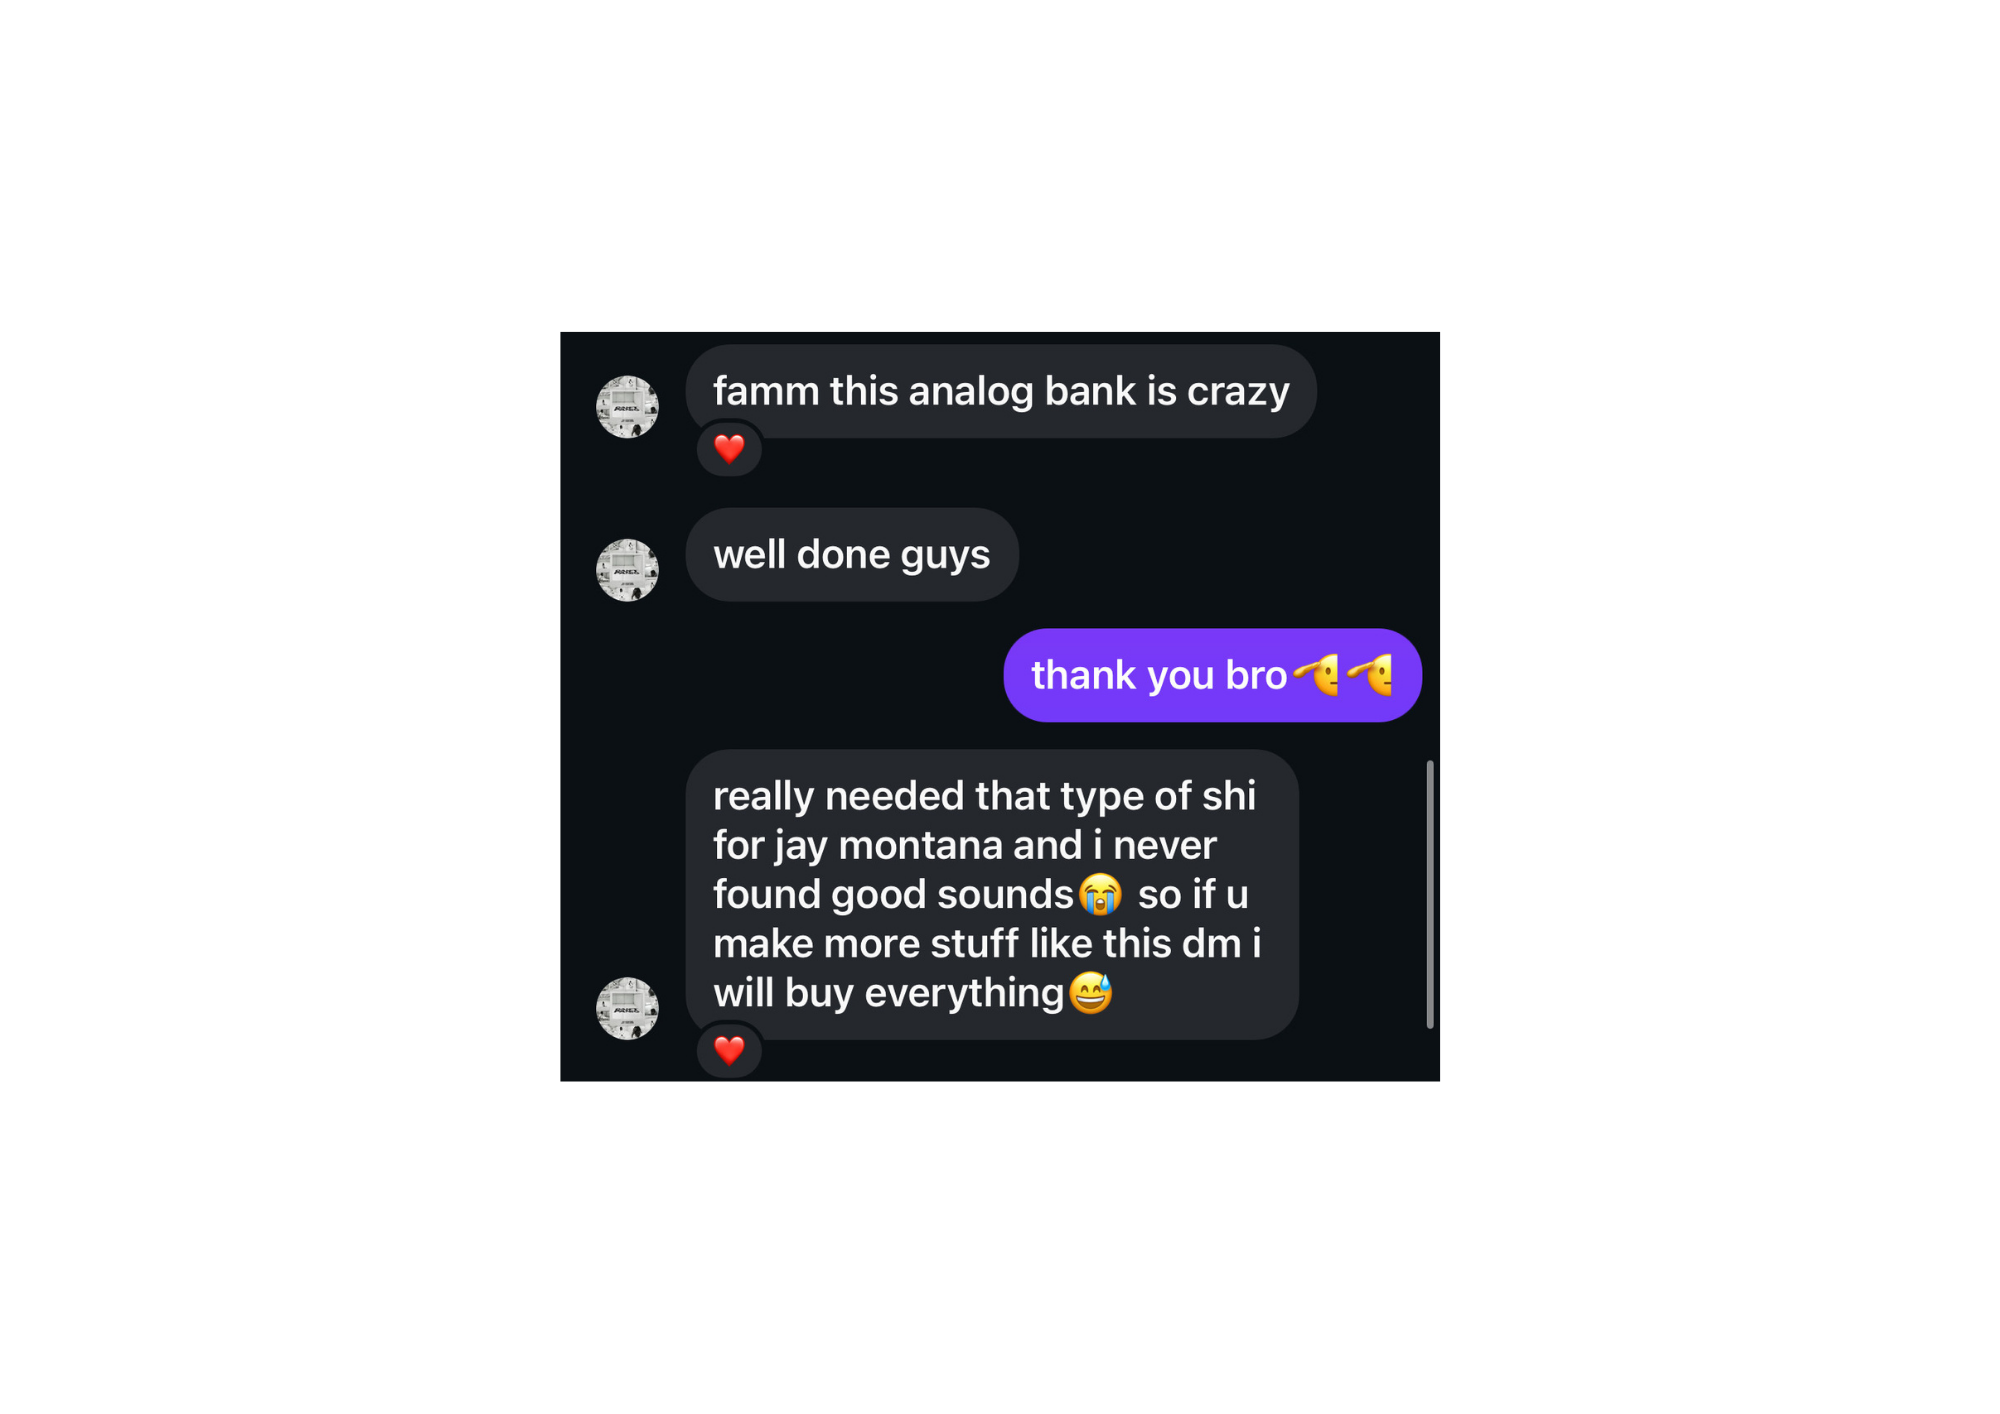Select the "well done guys" message bubble
The height and width of the screenshot is (1414, 2000).
(x=851, y=555)
